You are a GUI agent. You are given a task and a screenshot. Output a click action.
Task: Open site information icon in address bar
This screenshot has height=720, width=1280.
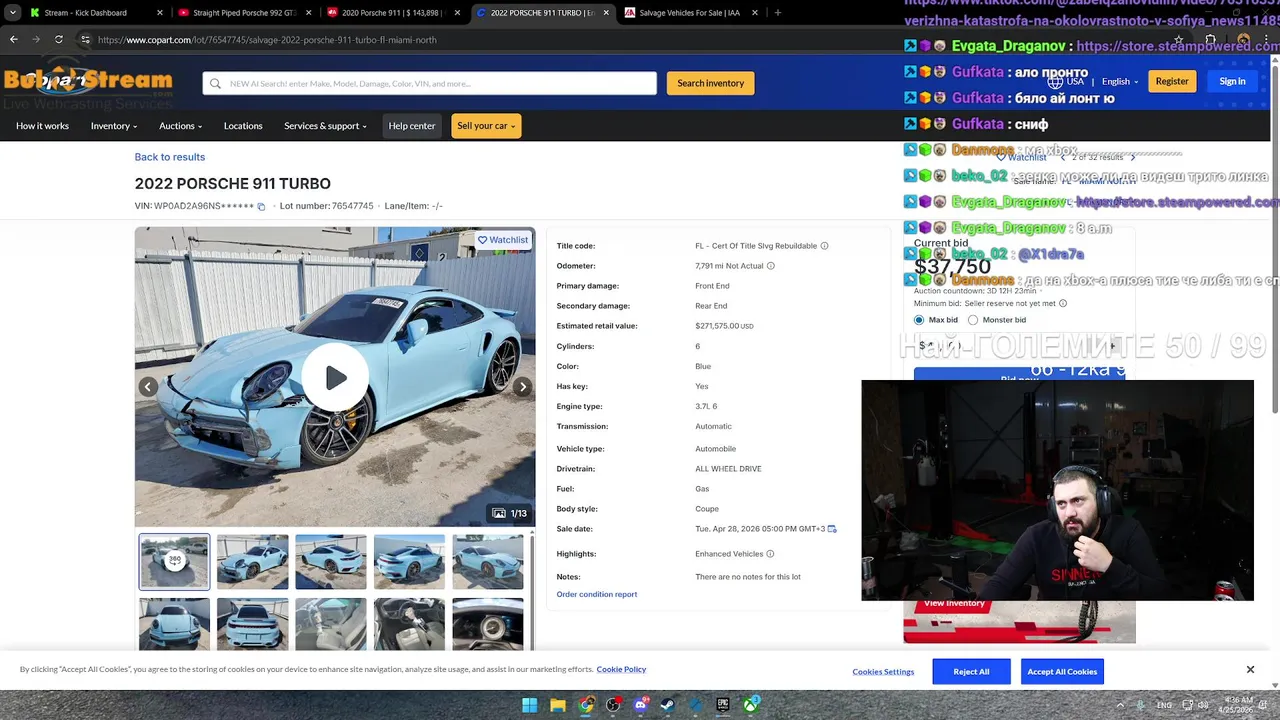pos(85,40)
